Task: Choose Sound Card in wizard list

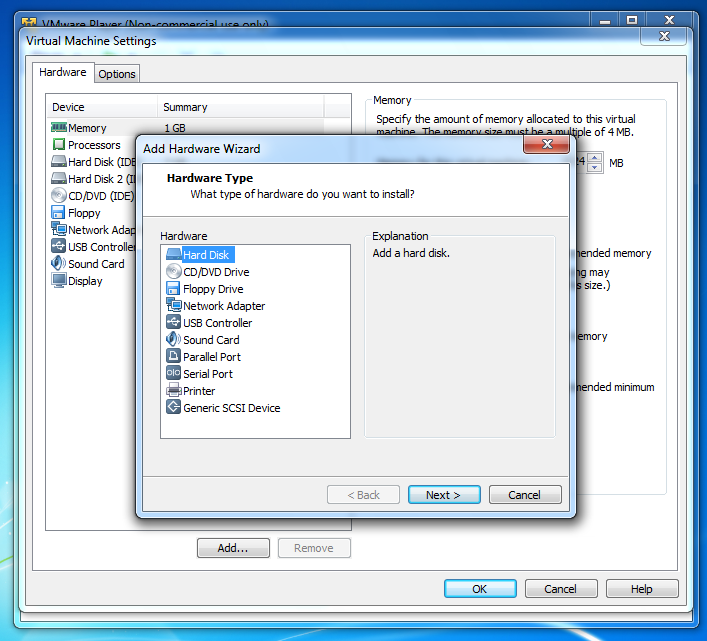Action: click(x=211, y=340)
